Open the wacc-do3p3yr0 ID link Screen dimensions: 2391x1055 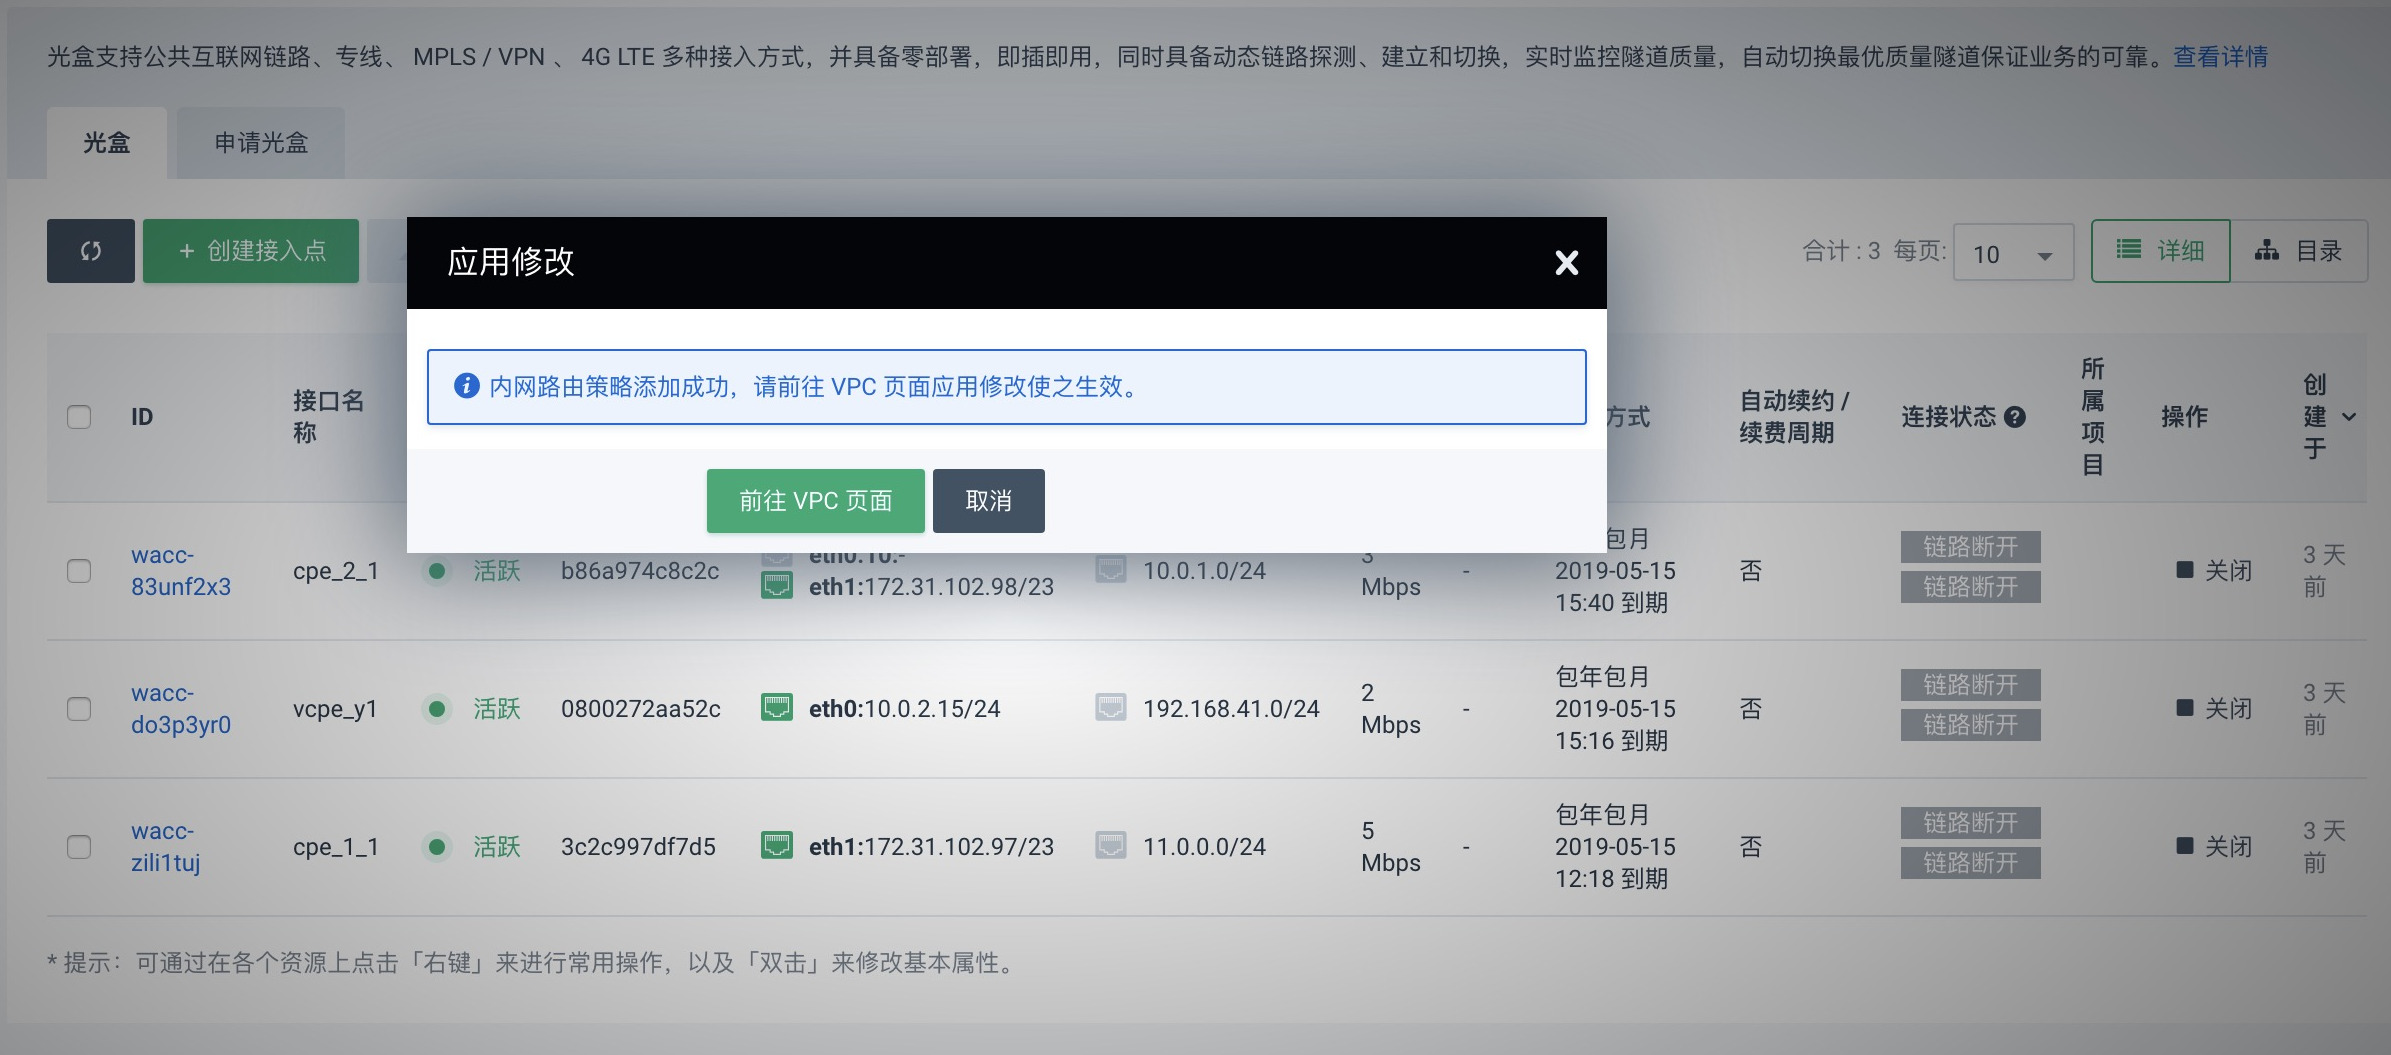coord(181,709)
